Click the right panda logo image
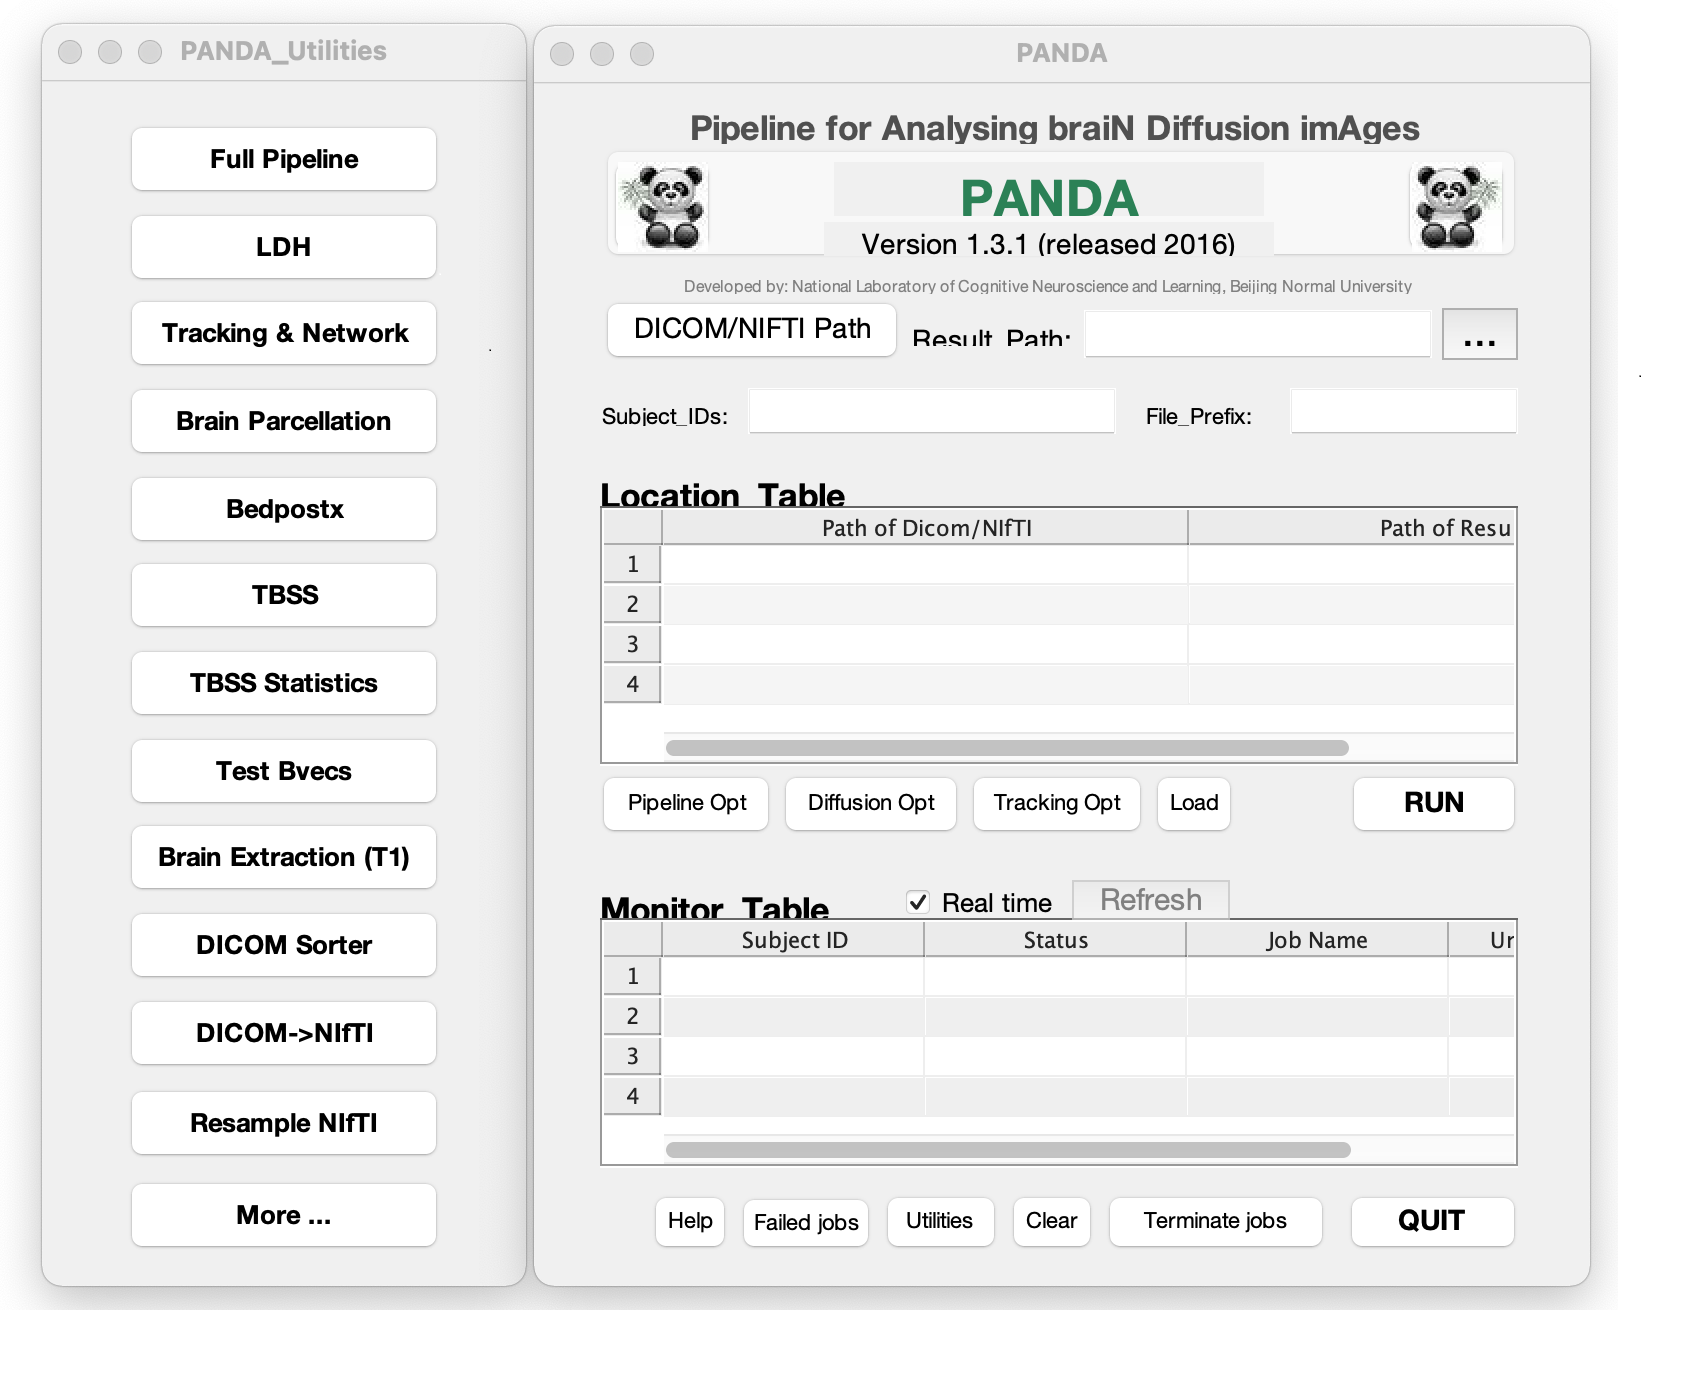The height and width of the screenshot is (1382, 1692). (1455, 206)
